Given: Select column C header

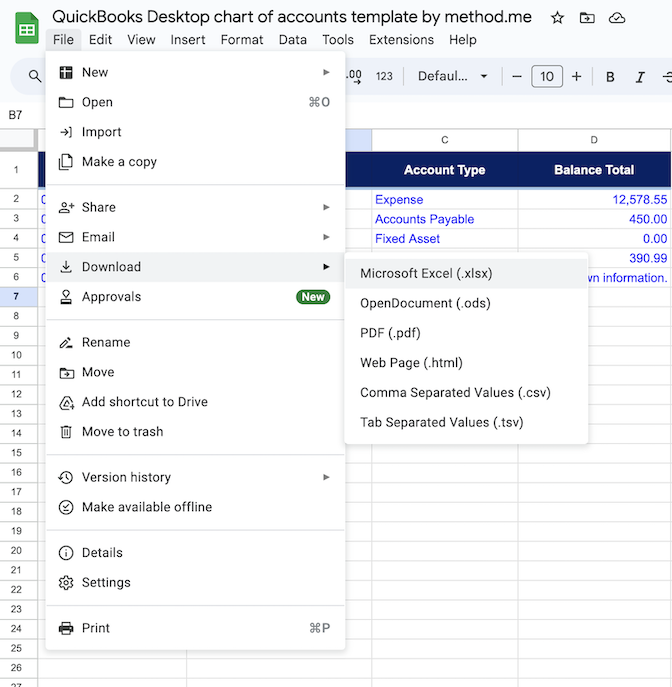Looking at the screenshot, I should tap(445, 140).
